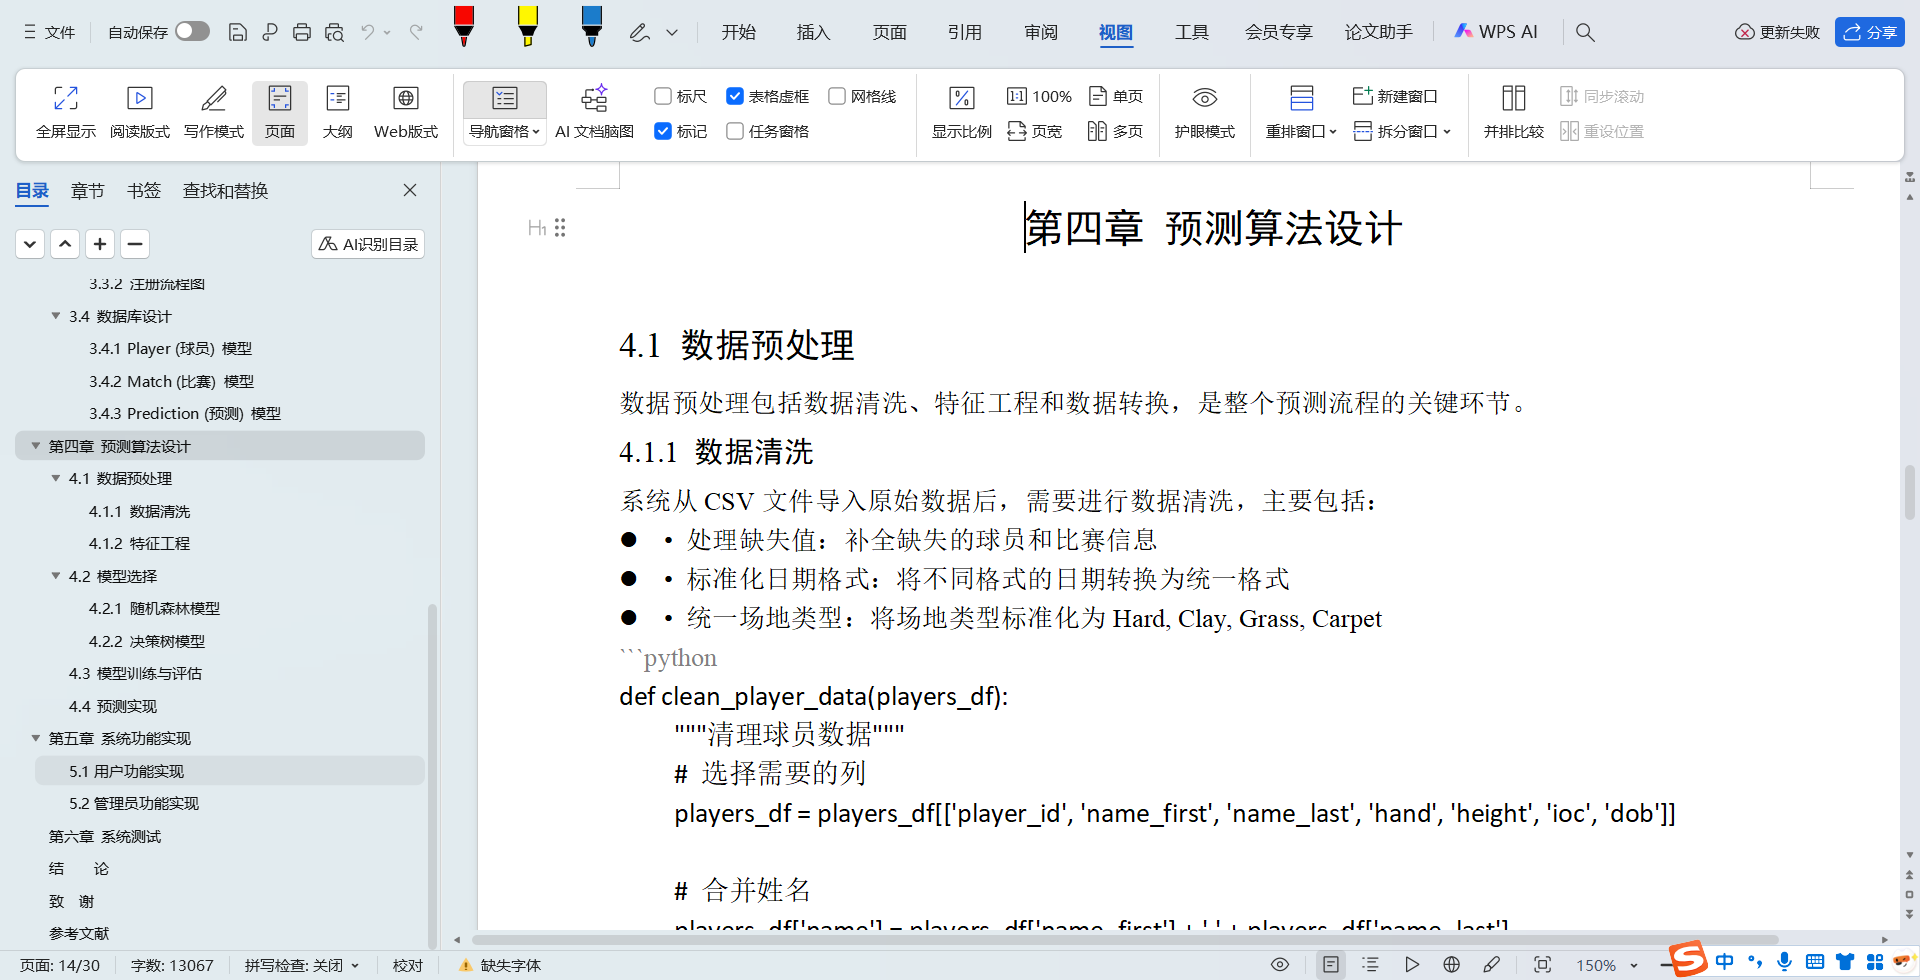Toggle the 自动保存 auto-save switch
1920x980 pixels.
click(x=192, y=31)
